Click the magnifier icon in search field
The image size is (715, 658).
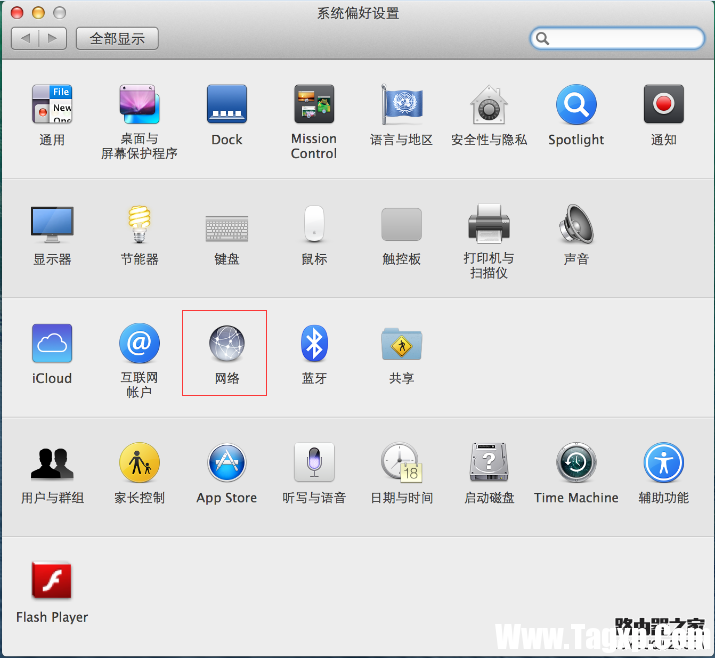pyautogui.click(x=542, y=39)
